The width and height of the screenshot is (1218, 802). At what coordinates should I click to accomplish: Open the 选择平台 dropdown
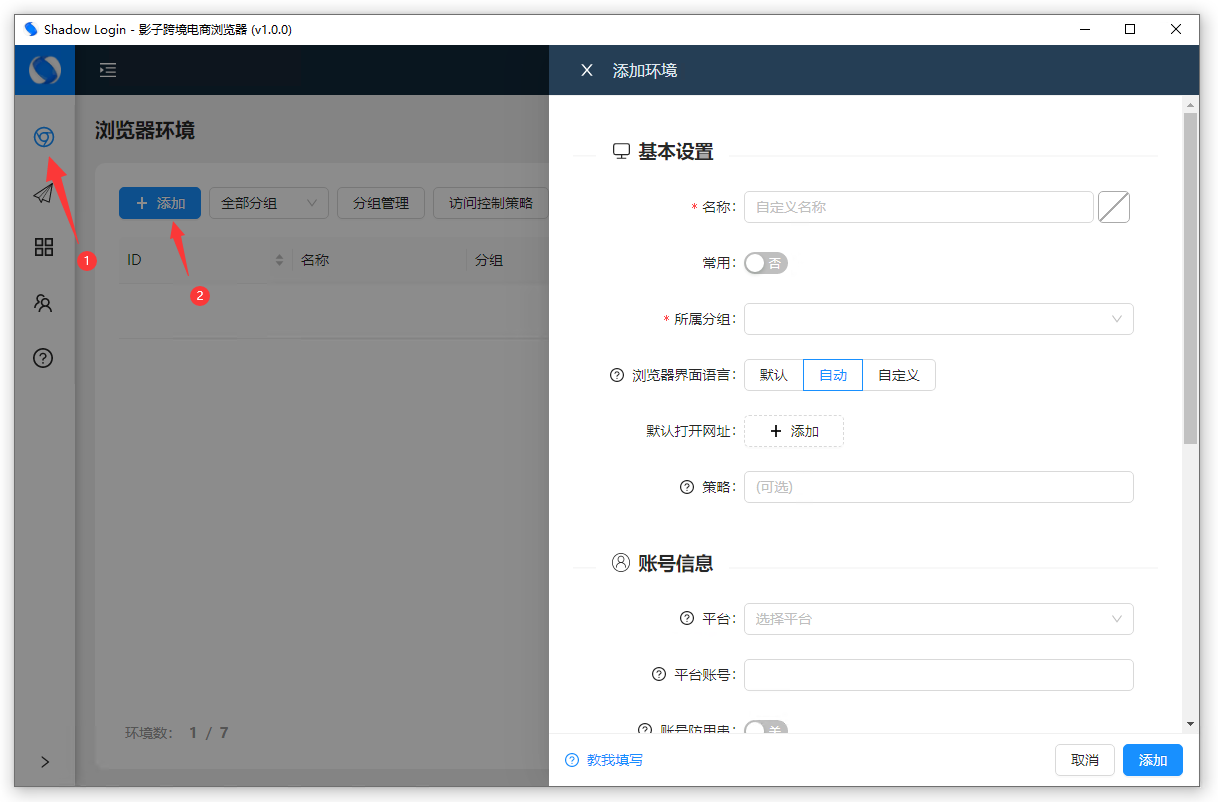938,619
